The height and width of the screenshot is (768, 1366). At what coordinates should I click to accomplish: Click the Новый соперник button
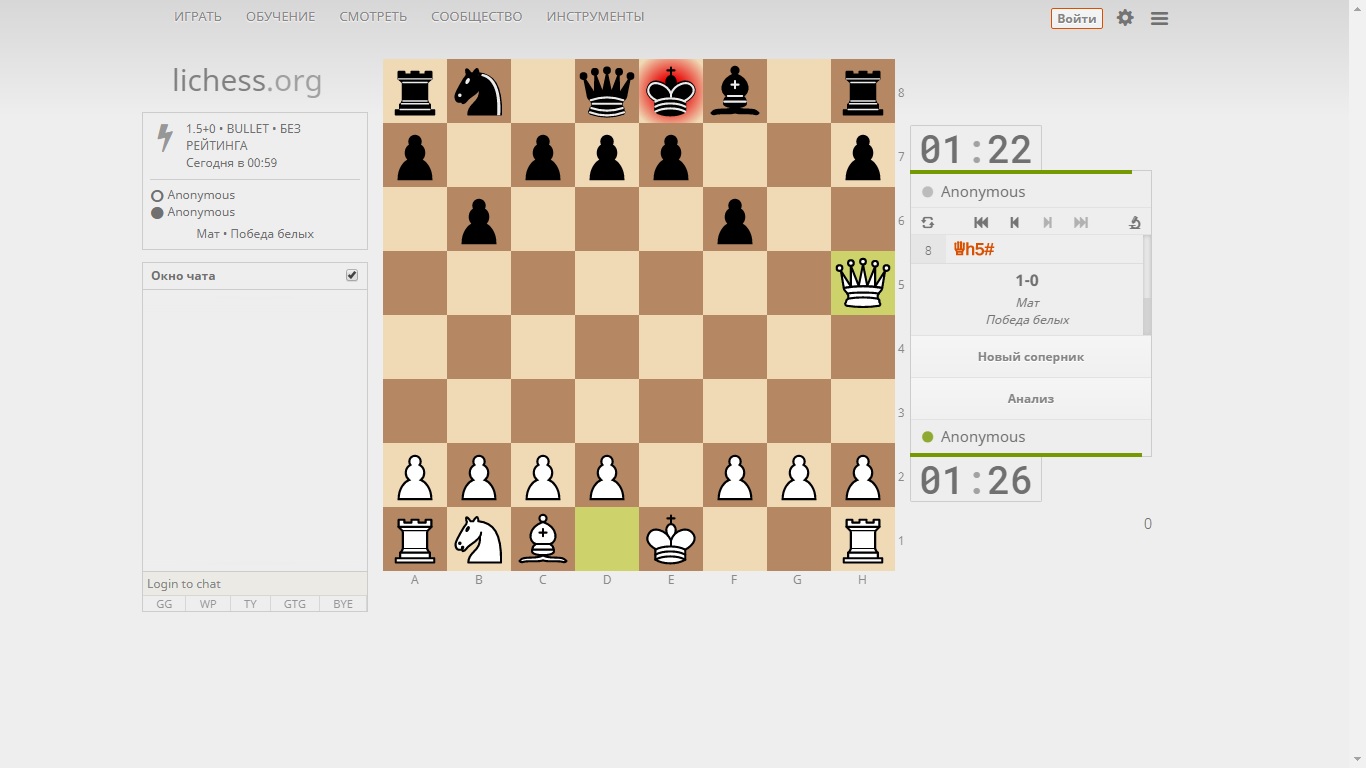[1030, 357]
